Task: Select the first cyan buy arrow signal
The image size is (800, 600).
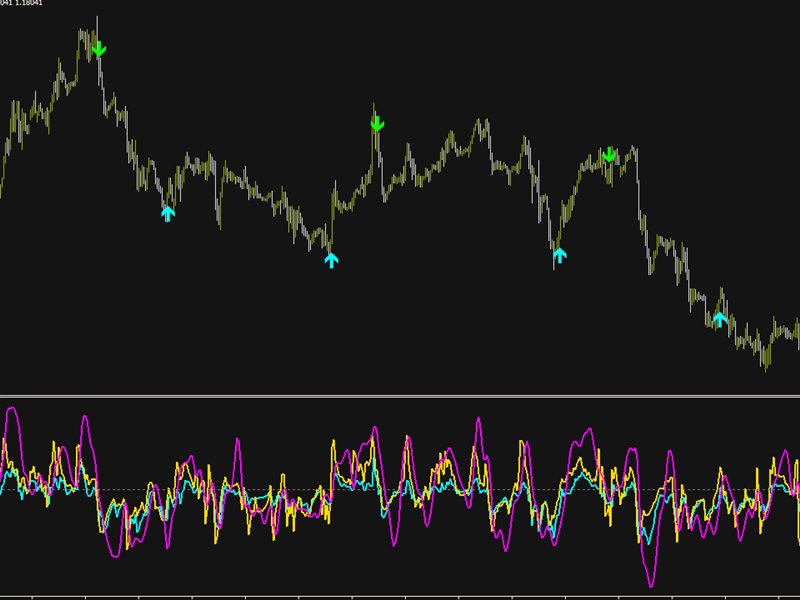Action: (x=168, y=213)
